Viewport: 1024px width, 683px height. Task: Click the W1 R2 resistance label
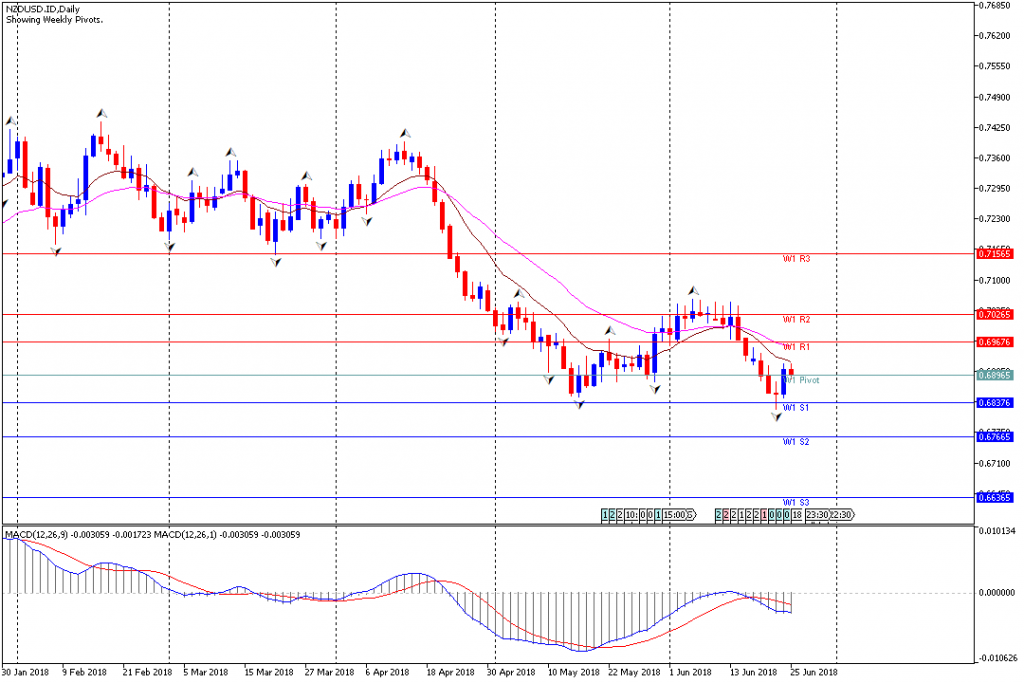[796, 319]
